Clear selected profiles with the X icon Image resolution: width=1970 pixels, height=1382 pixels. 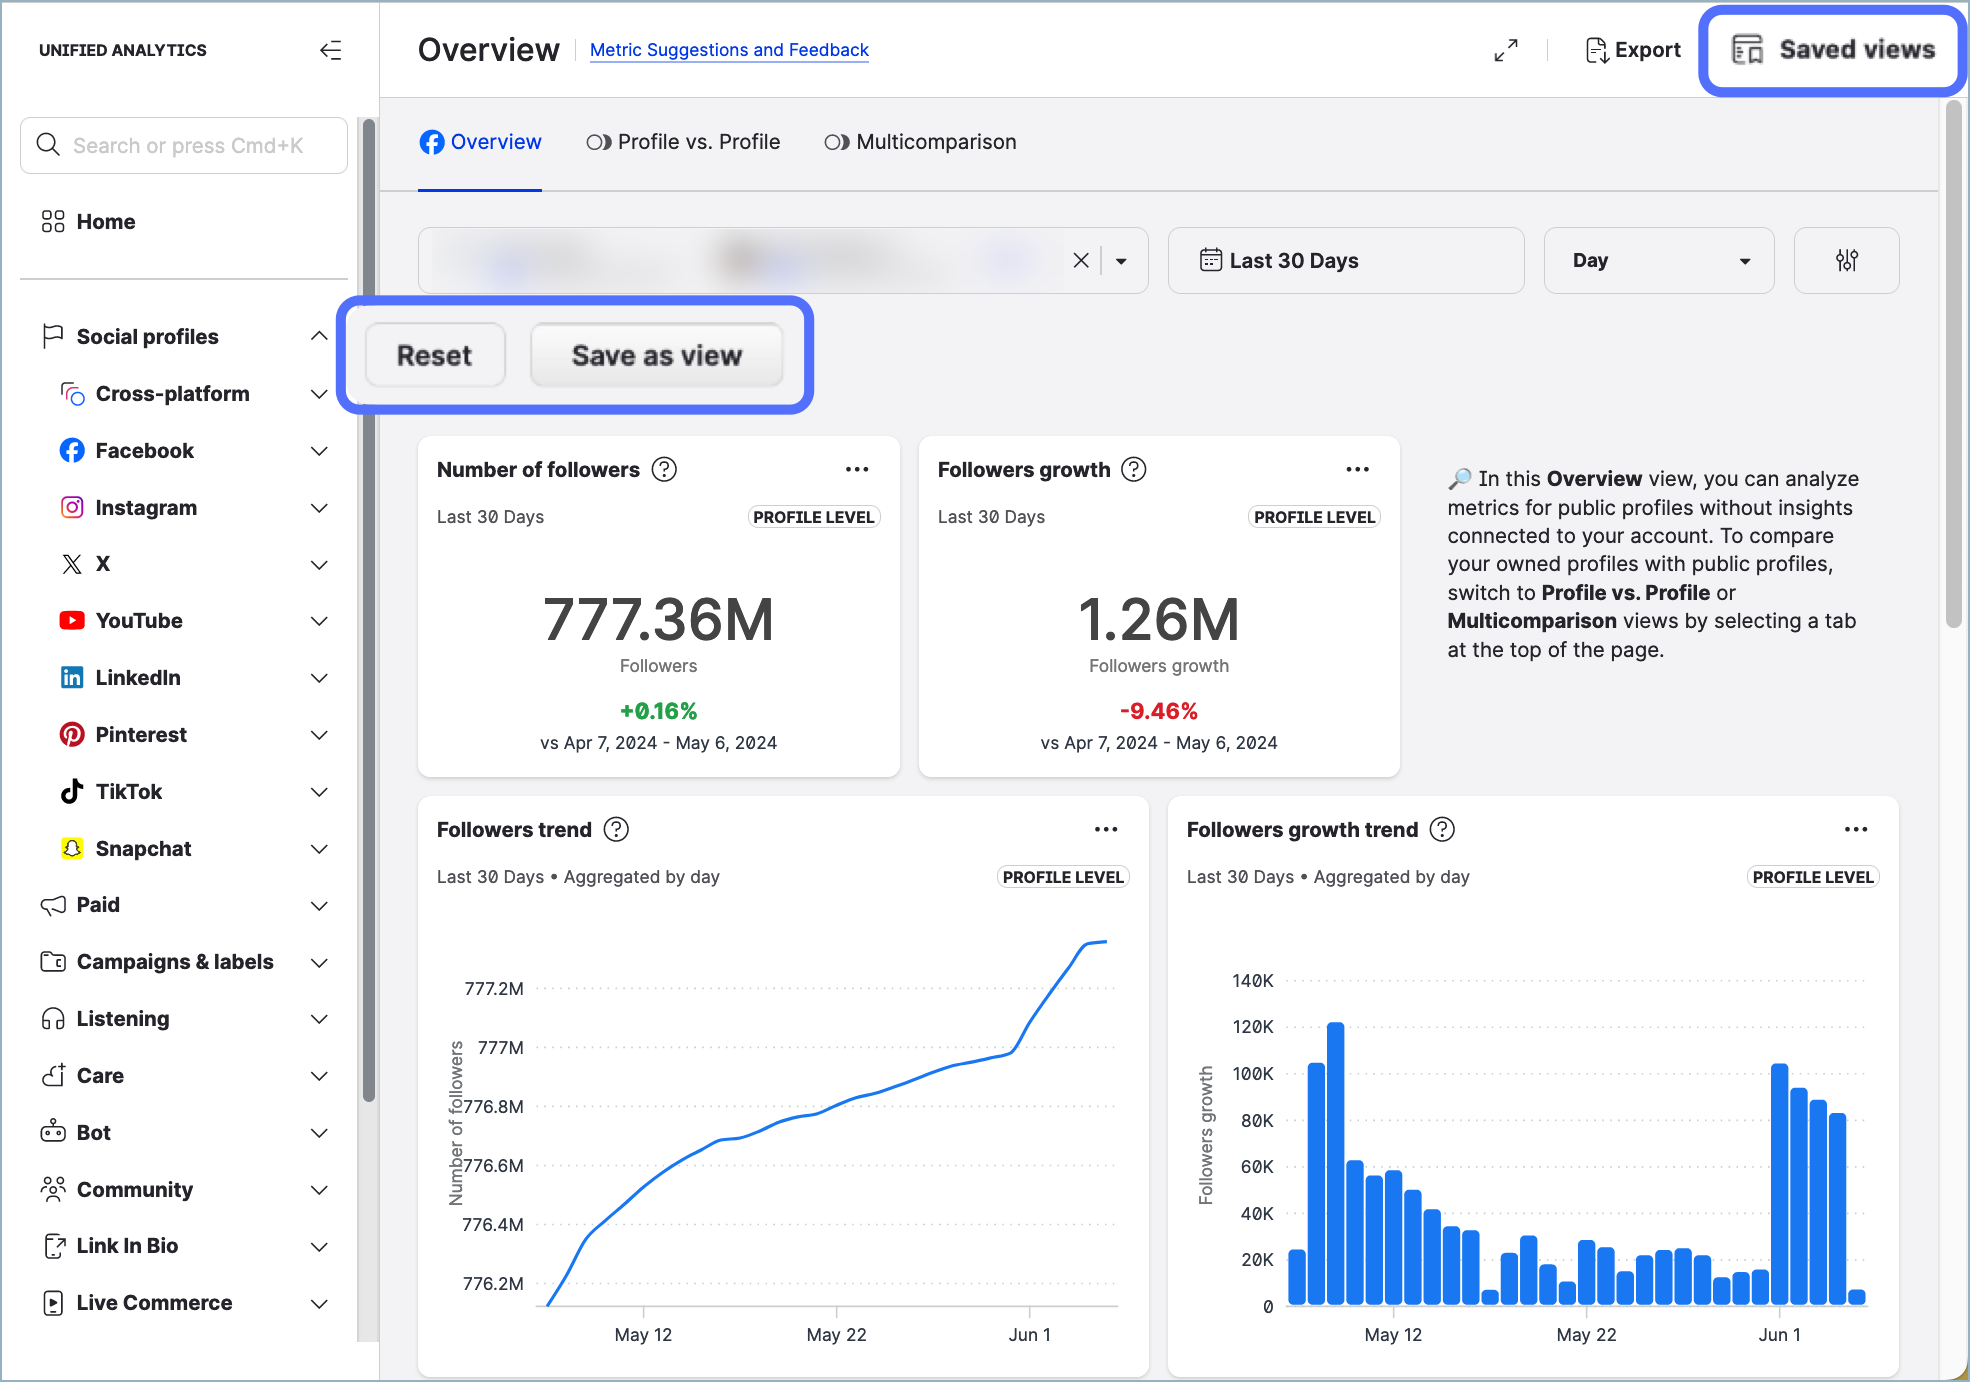1081,260
